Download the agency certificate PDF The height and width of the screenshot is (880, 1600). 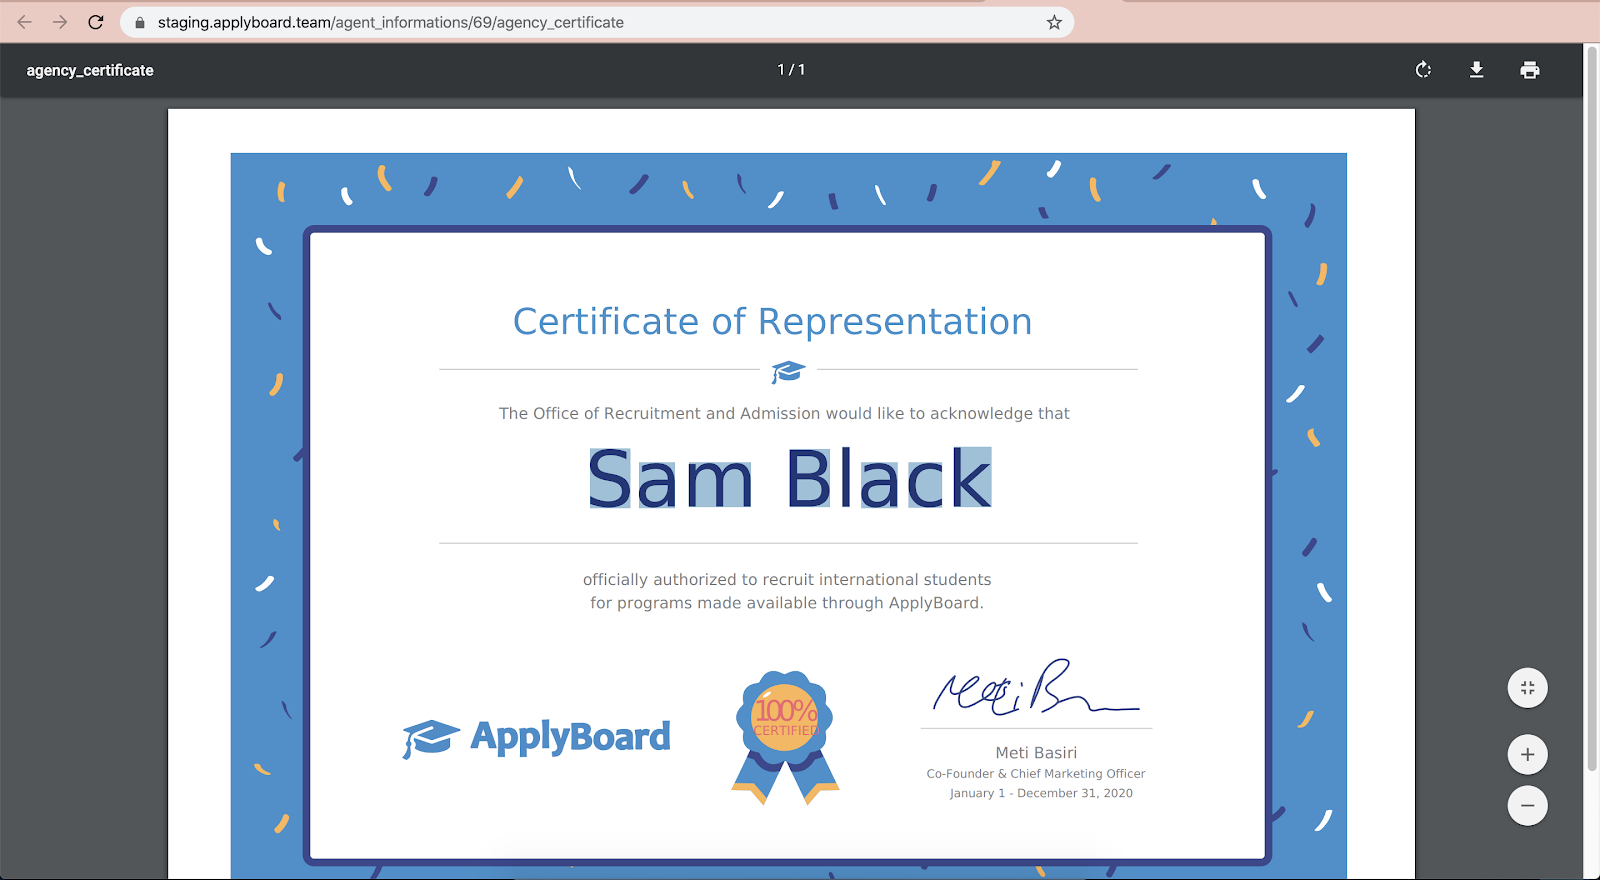coord(1476,70)
